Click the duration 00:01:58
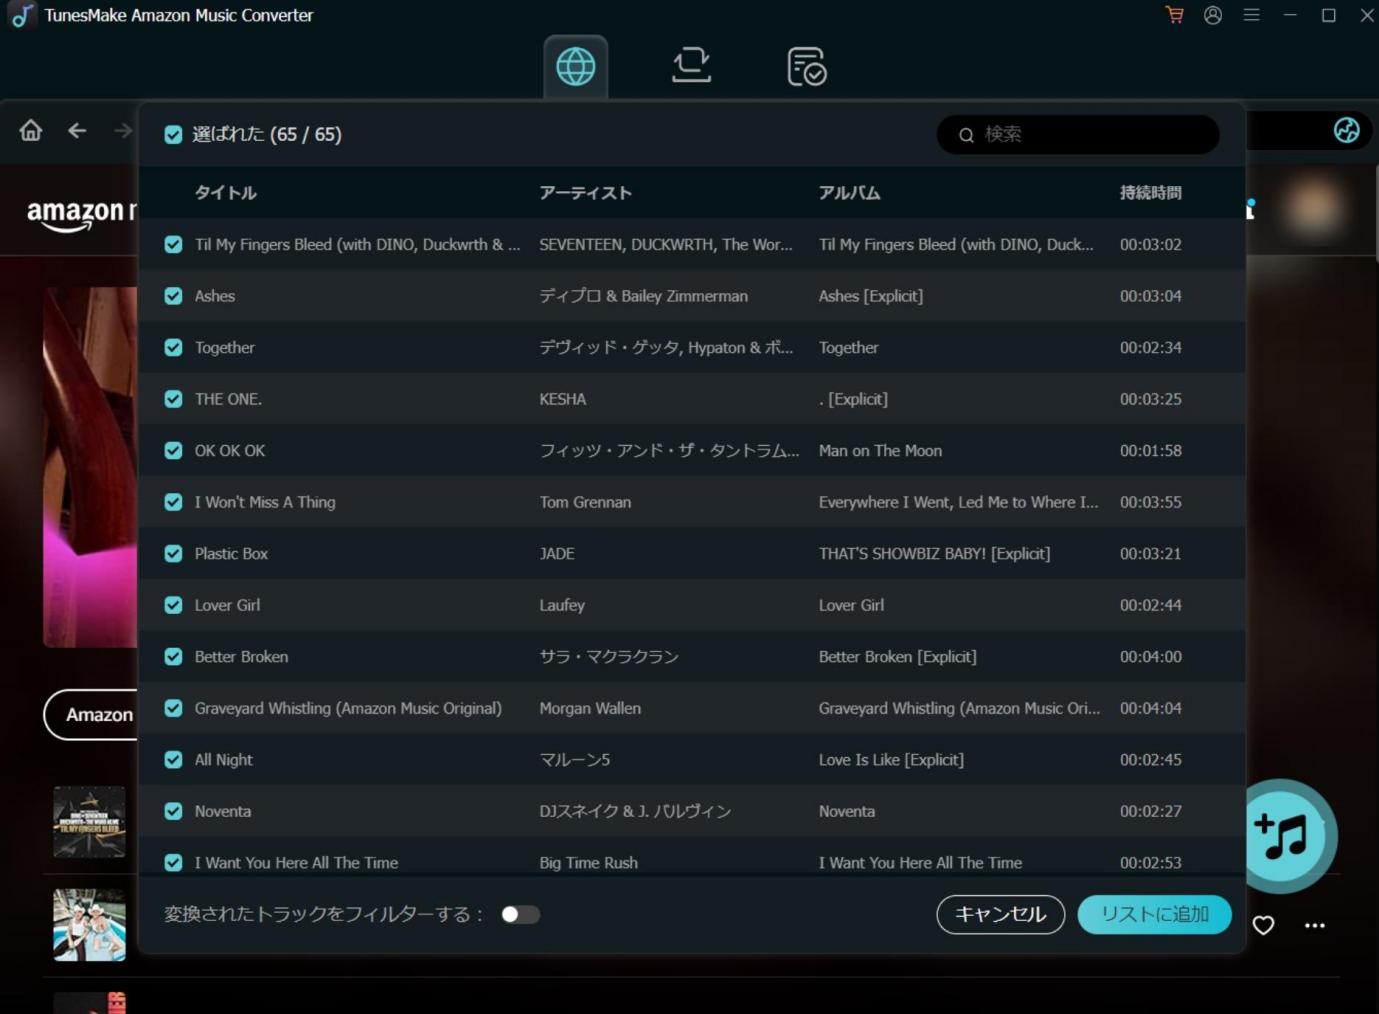 [1150, 450]
